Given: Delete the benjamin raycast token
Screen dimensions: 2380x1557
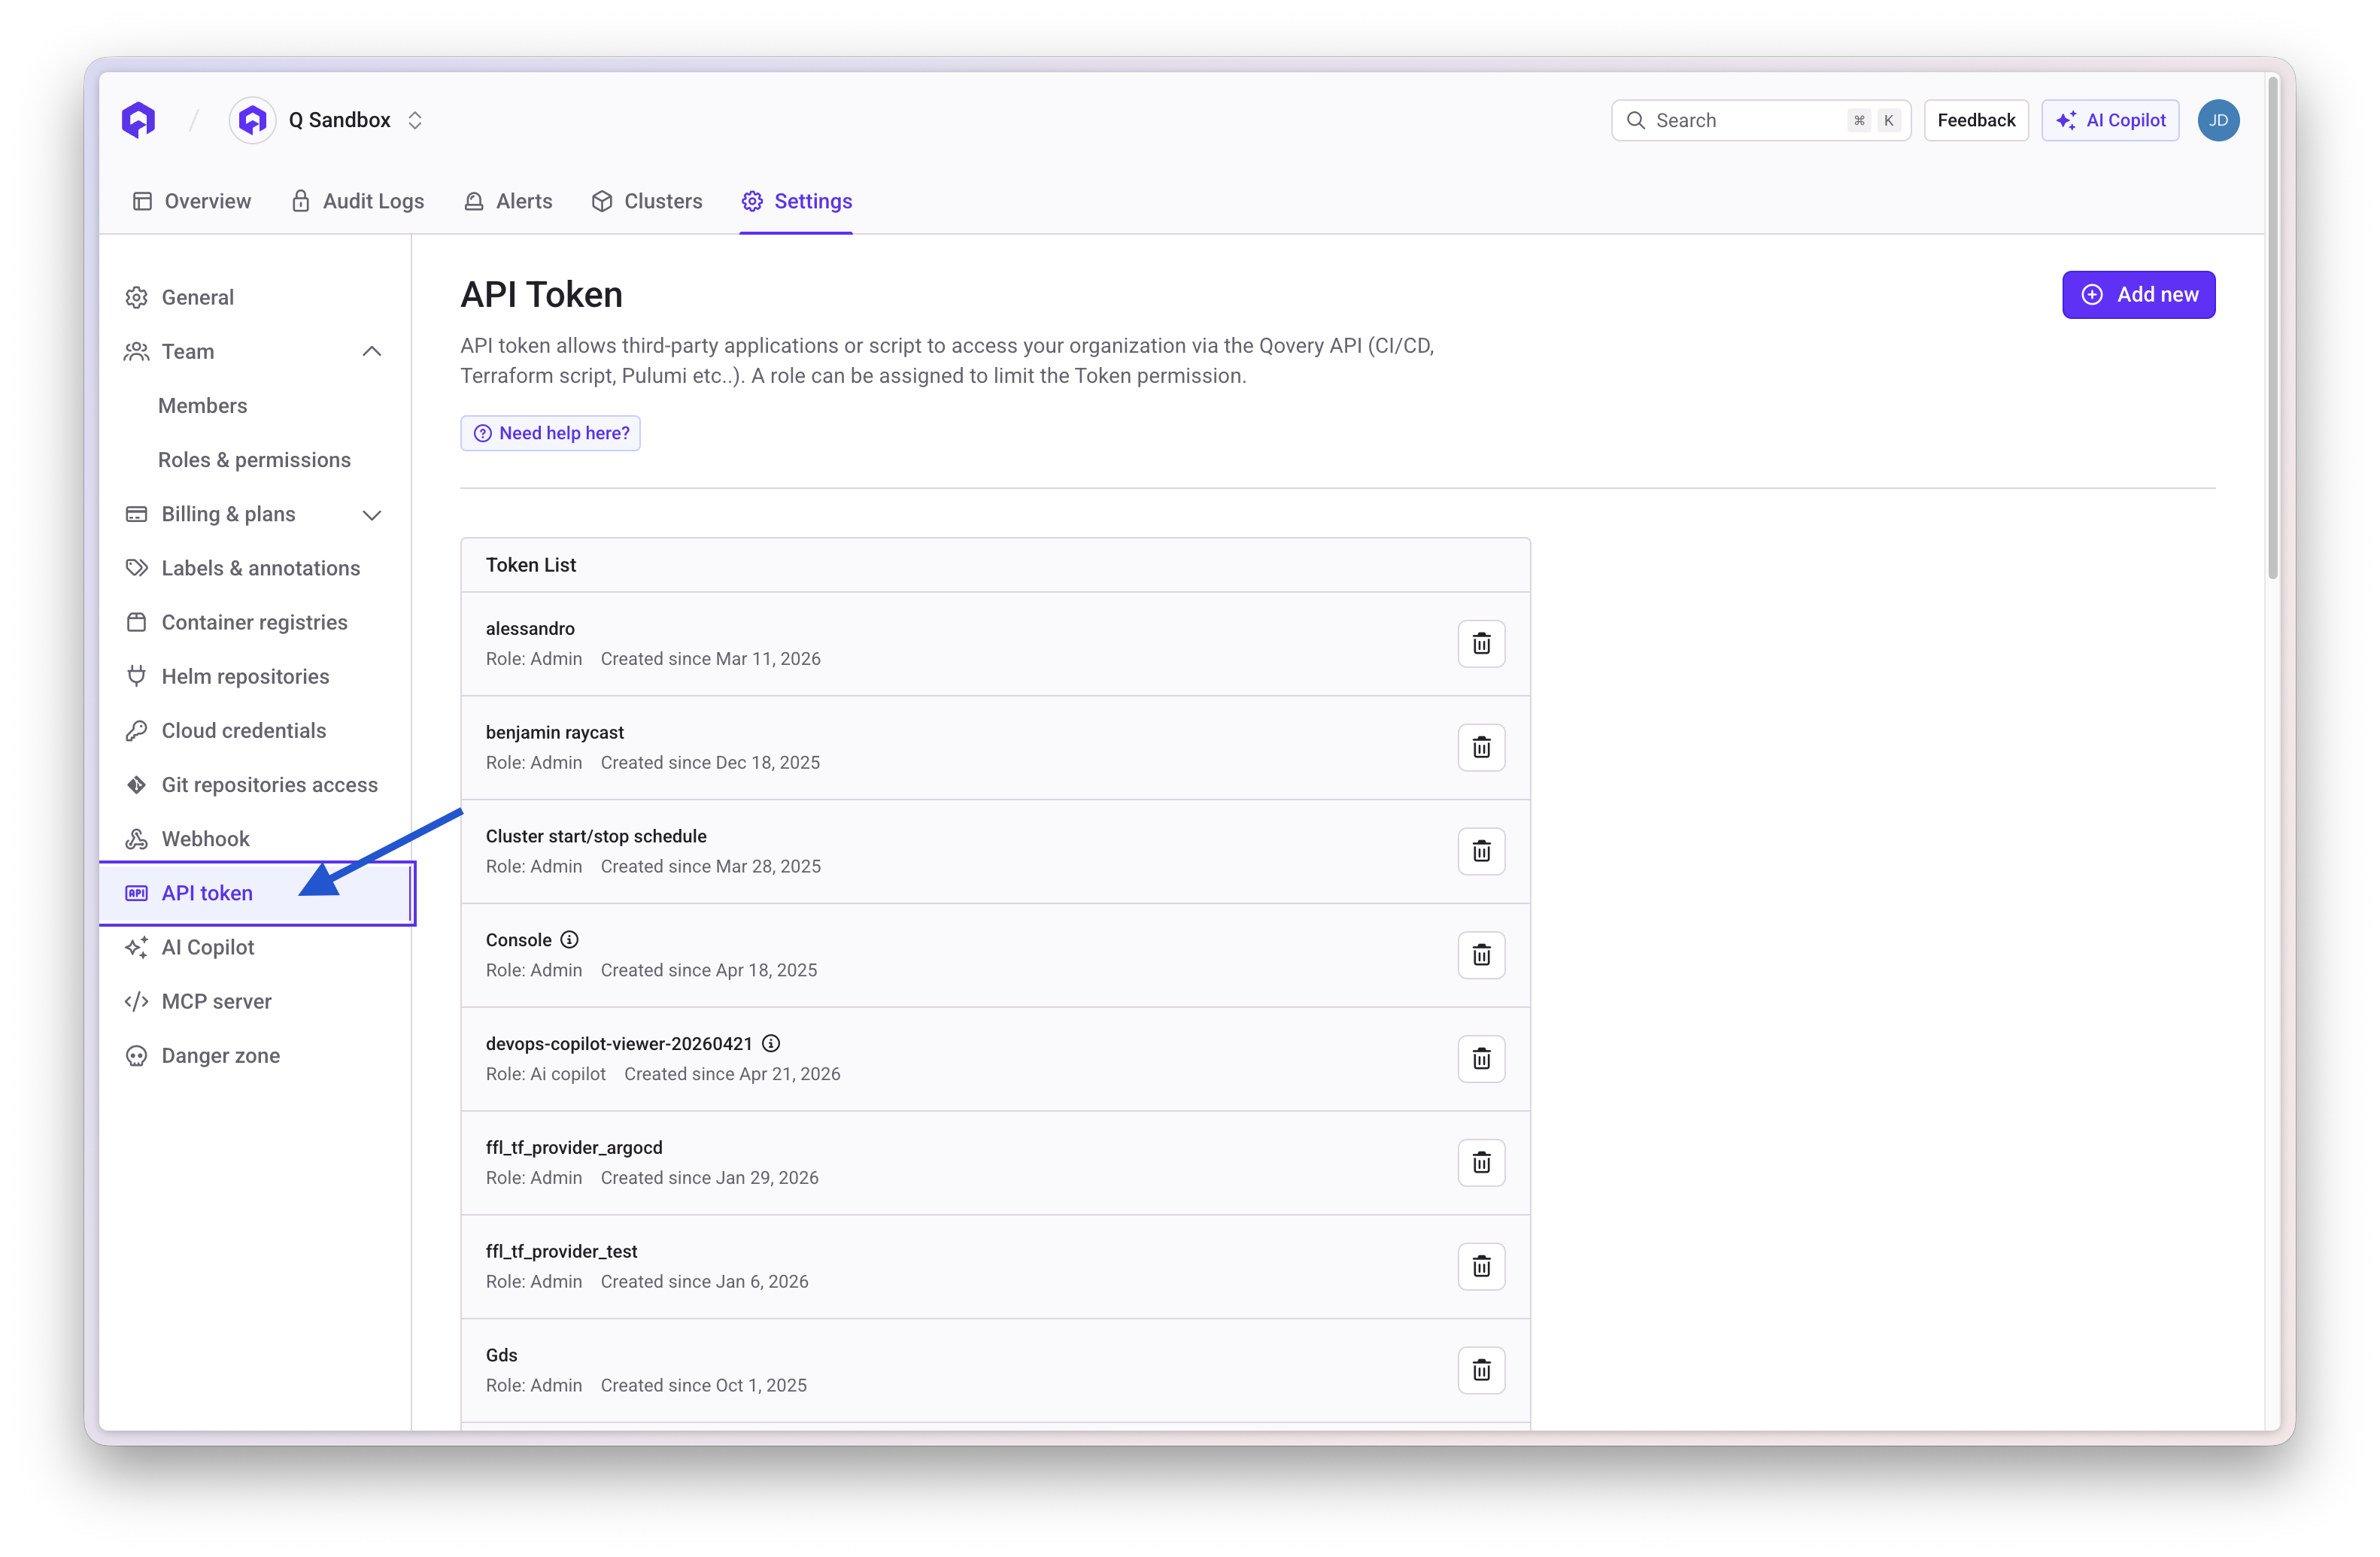Looking at the screenshot, I should coord(1481,747).
